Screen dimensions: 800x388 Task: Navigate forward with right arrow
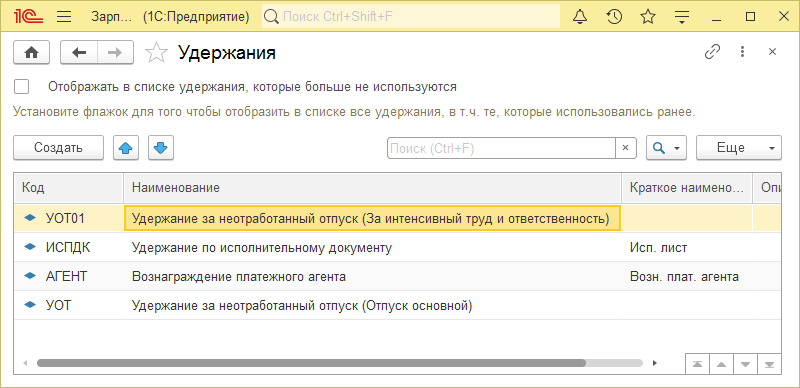click(115, 52)
